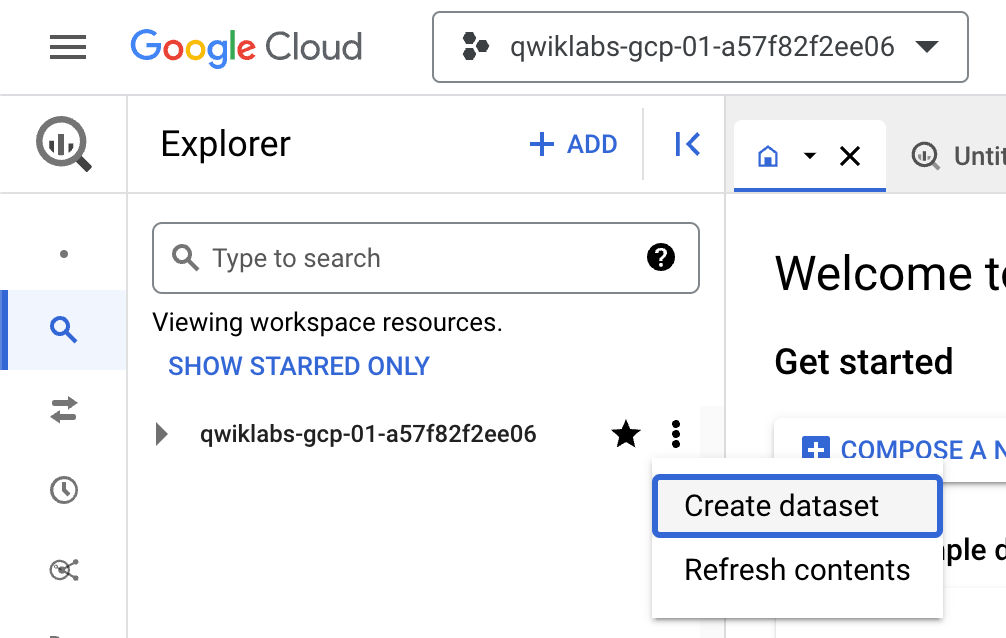Image resolution: width=1006 pixels, height=638 pixels.
Task: Click the small dot sidebar item
Action: coord(64,254)
